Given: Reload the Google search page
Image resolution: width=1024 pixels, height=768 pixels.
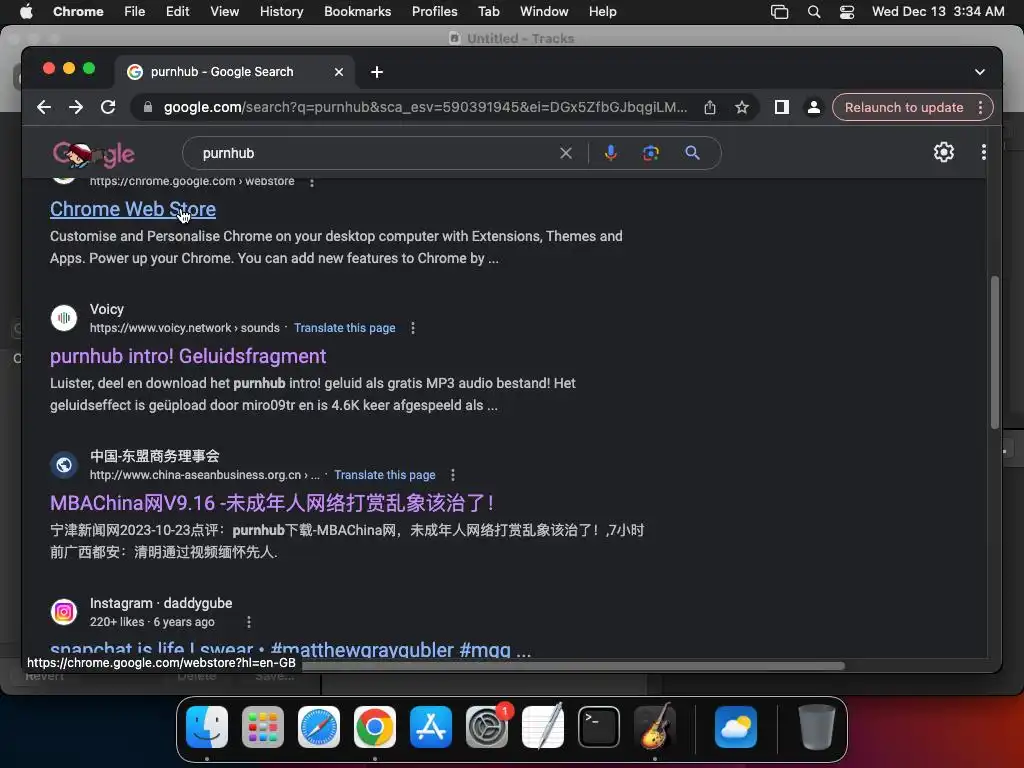Looking at the screenshot, I should pos(108,107).
